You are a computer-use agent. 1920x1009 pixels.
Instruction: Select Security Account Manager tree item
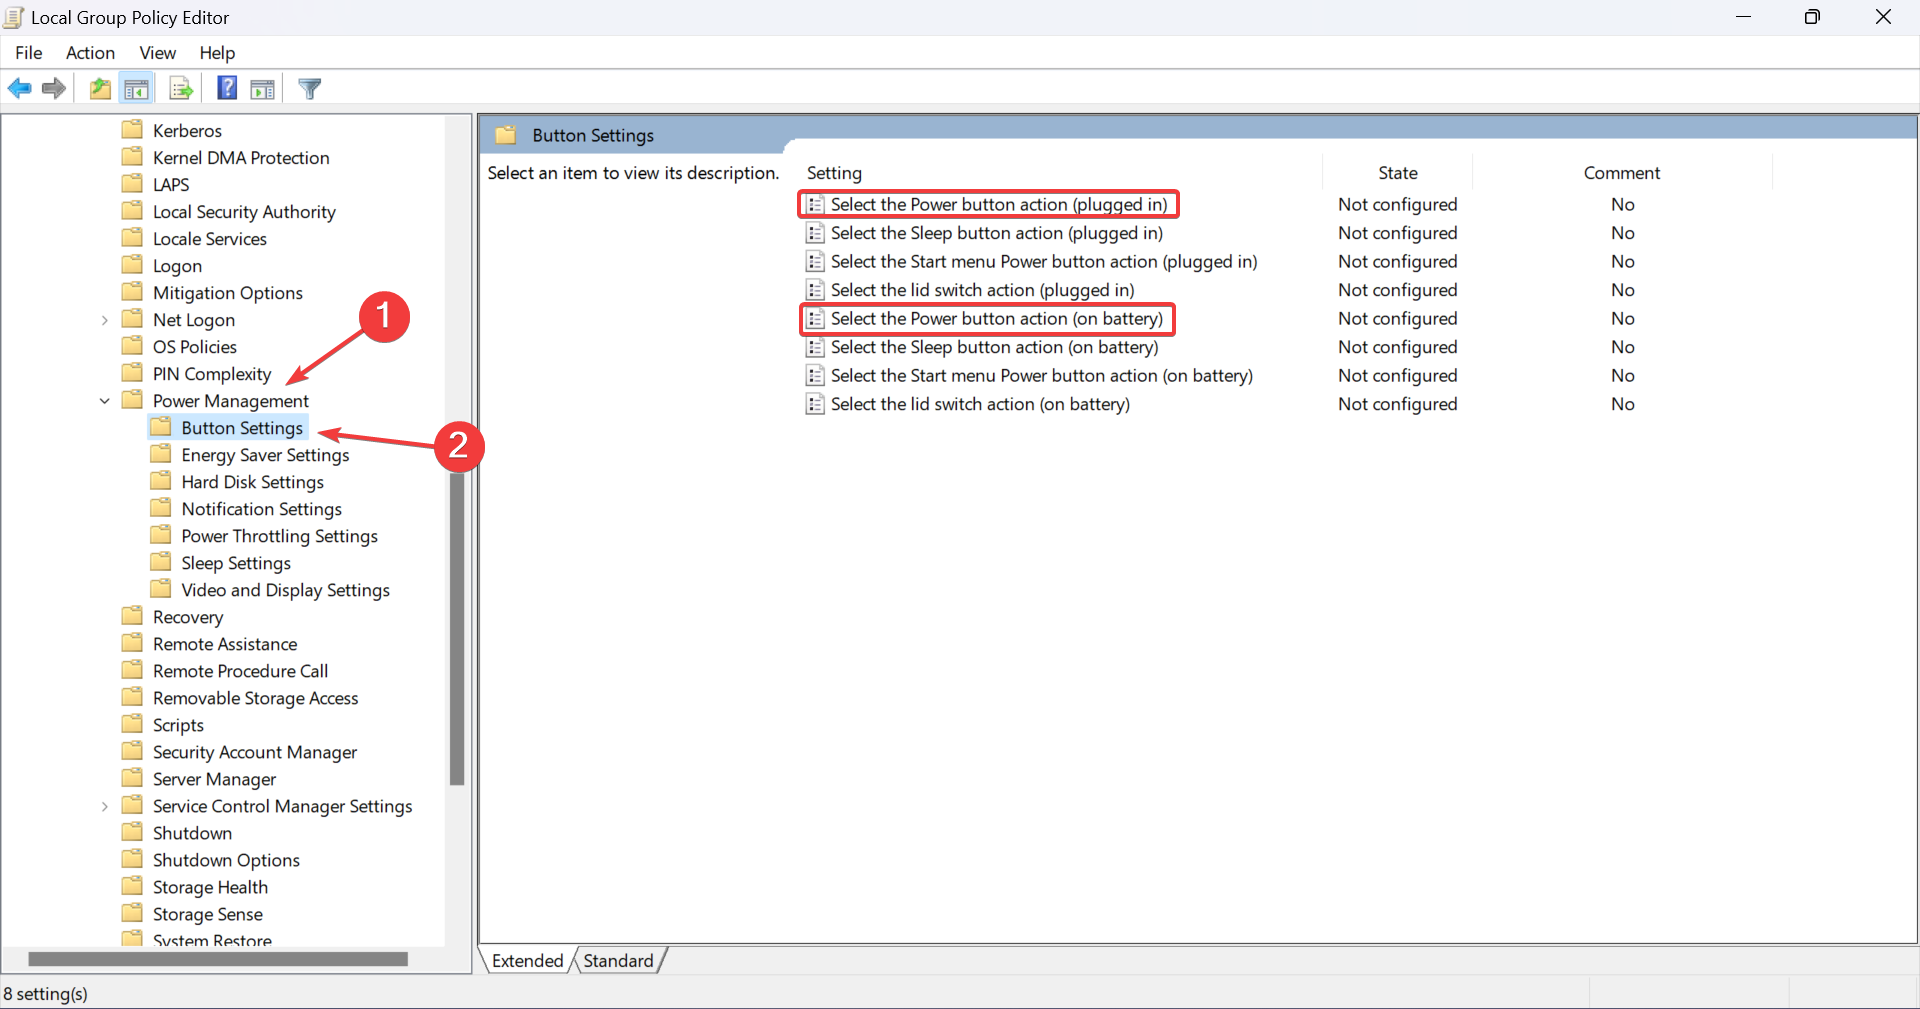254,751
